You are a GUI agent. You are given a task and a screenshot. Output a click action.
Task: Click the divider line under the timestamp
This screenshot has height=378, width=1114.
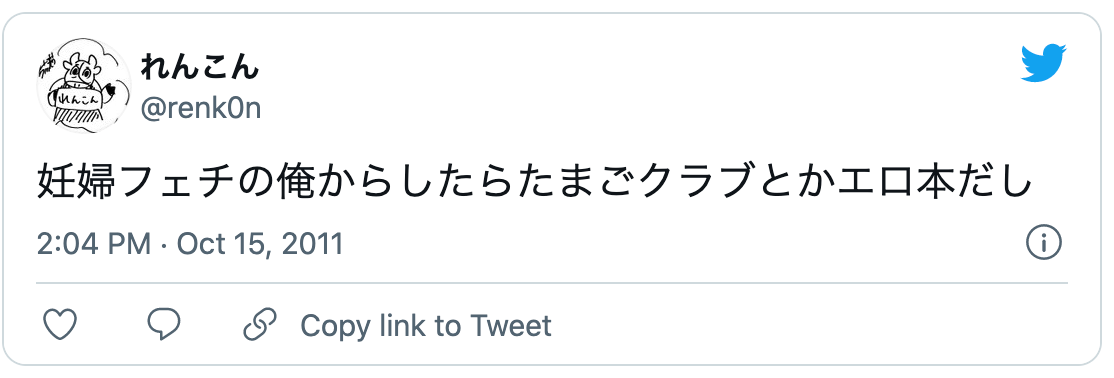tap(552, 283)
